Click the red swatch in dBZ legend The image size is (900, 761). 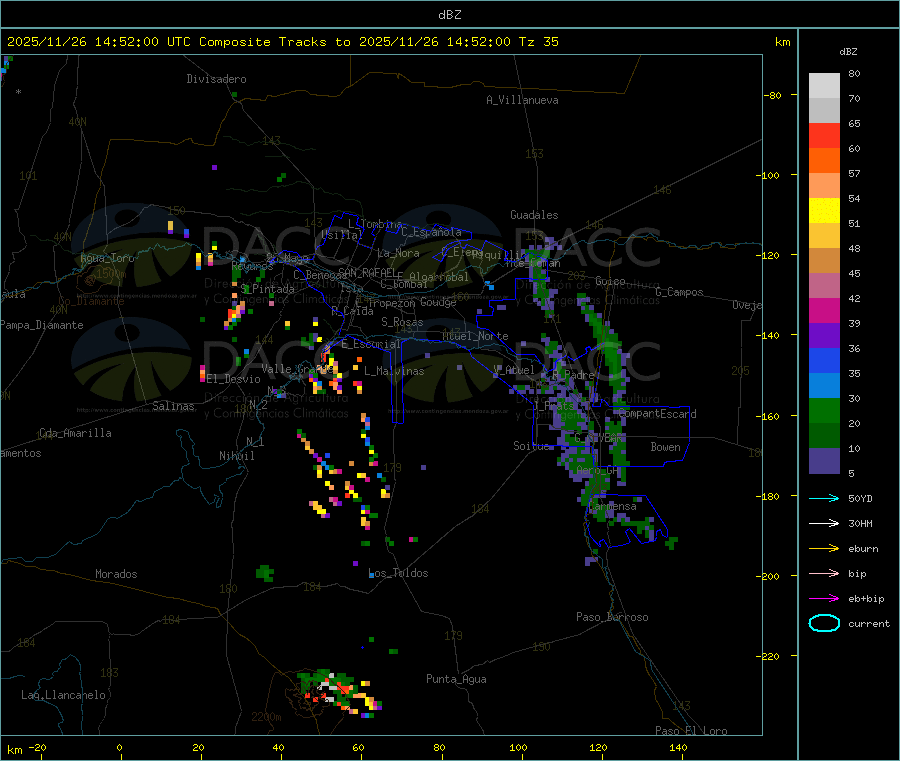pyautogui.click(x=824, y=135)
